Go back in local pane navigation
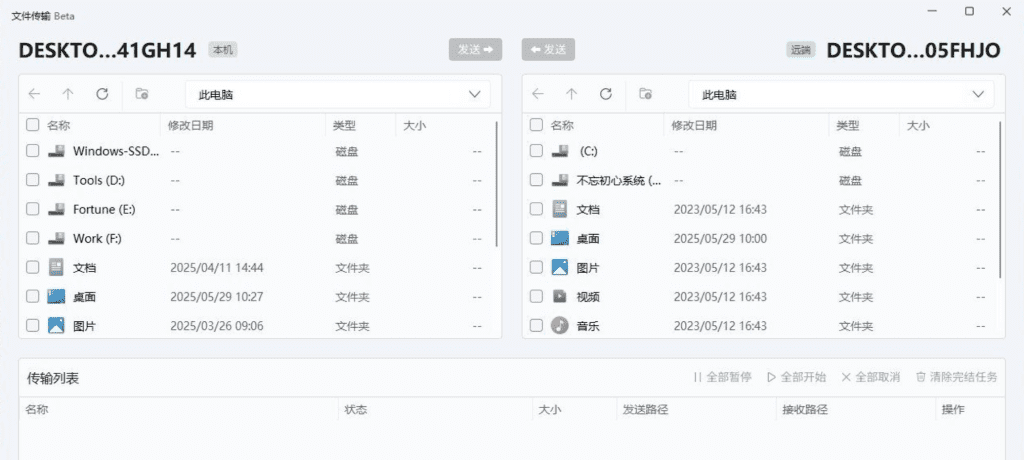 pos(35,94)
